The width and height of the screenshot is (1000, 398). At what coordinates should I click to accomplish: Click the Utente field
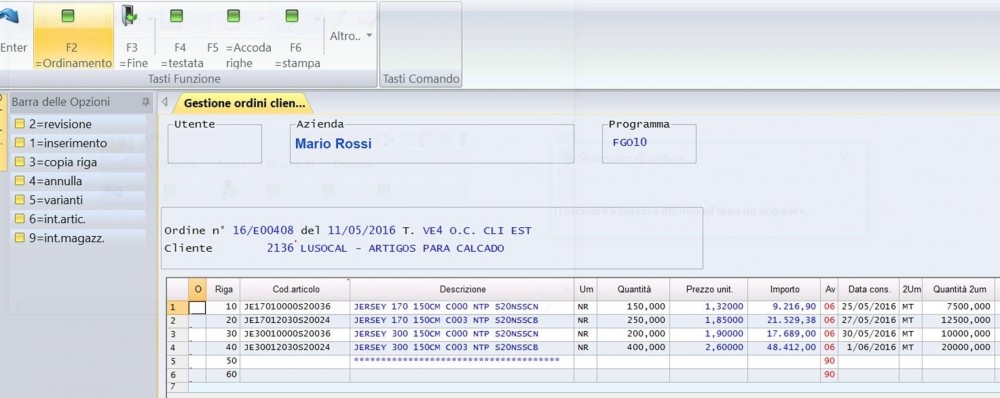[x=214, y=144]
